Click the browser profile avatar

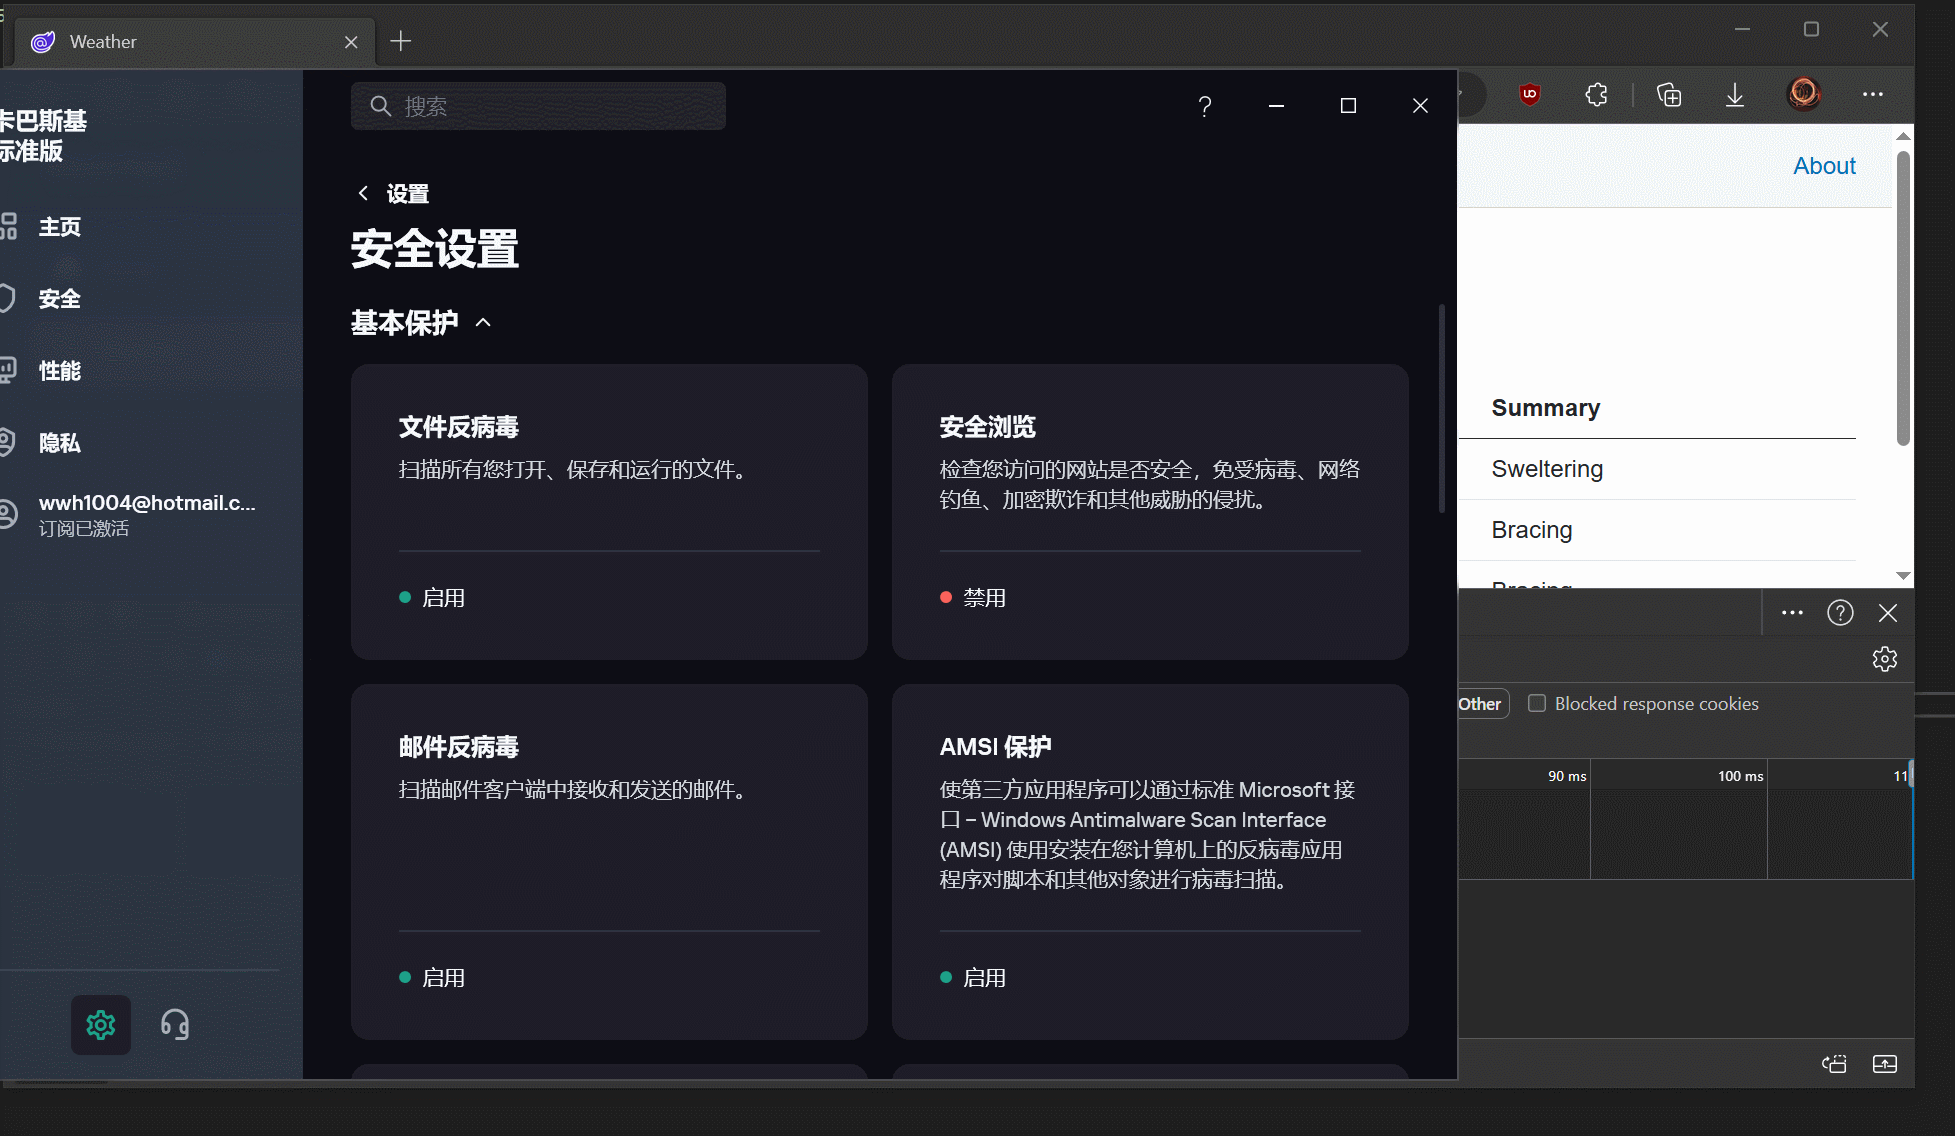point(1804,94)
